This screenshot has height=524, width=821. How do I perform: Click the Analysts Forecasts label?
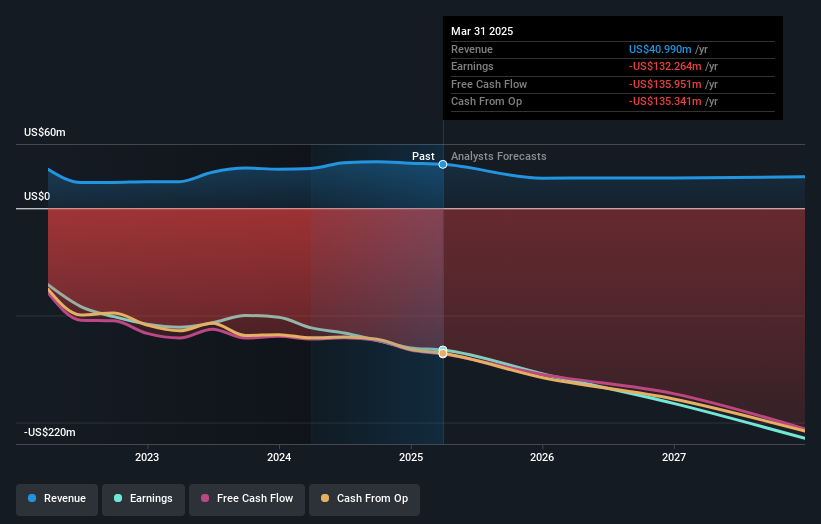(498, 157)
